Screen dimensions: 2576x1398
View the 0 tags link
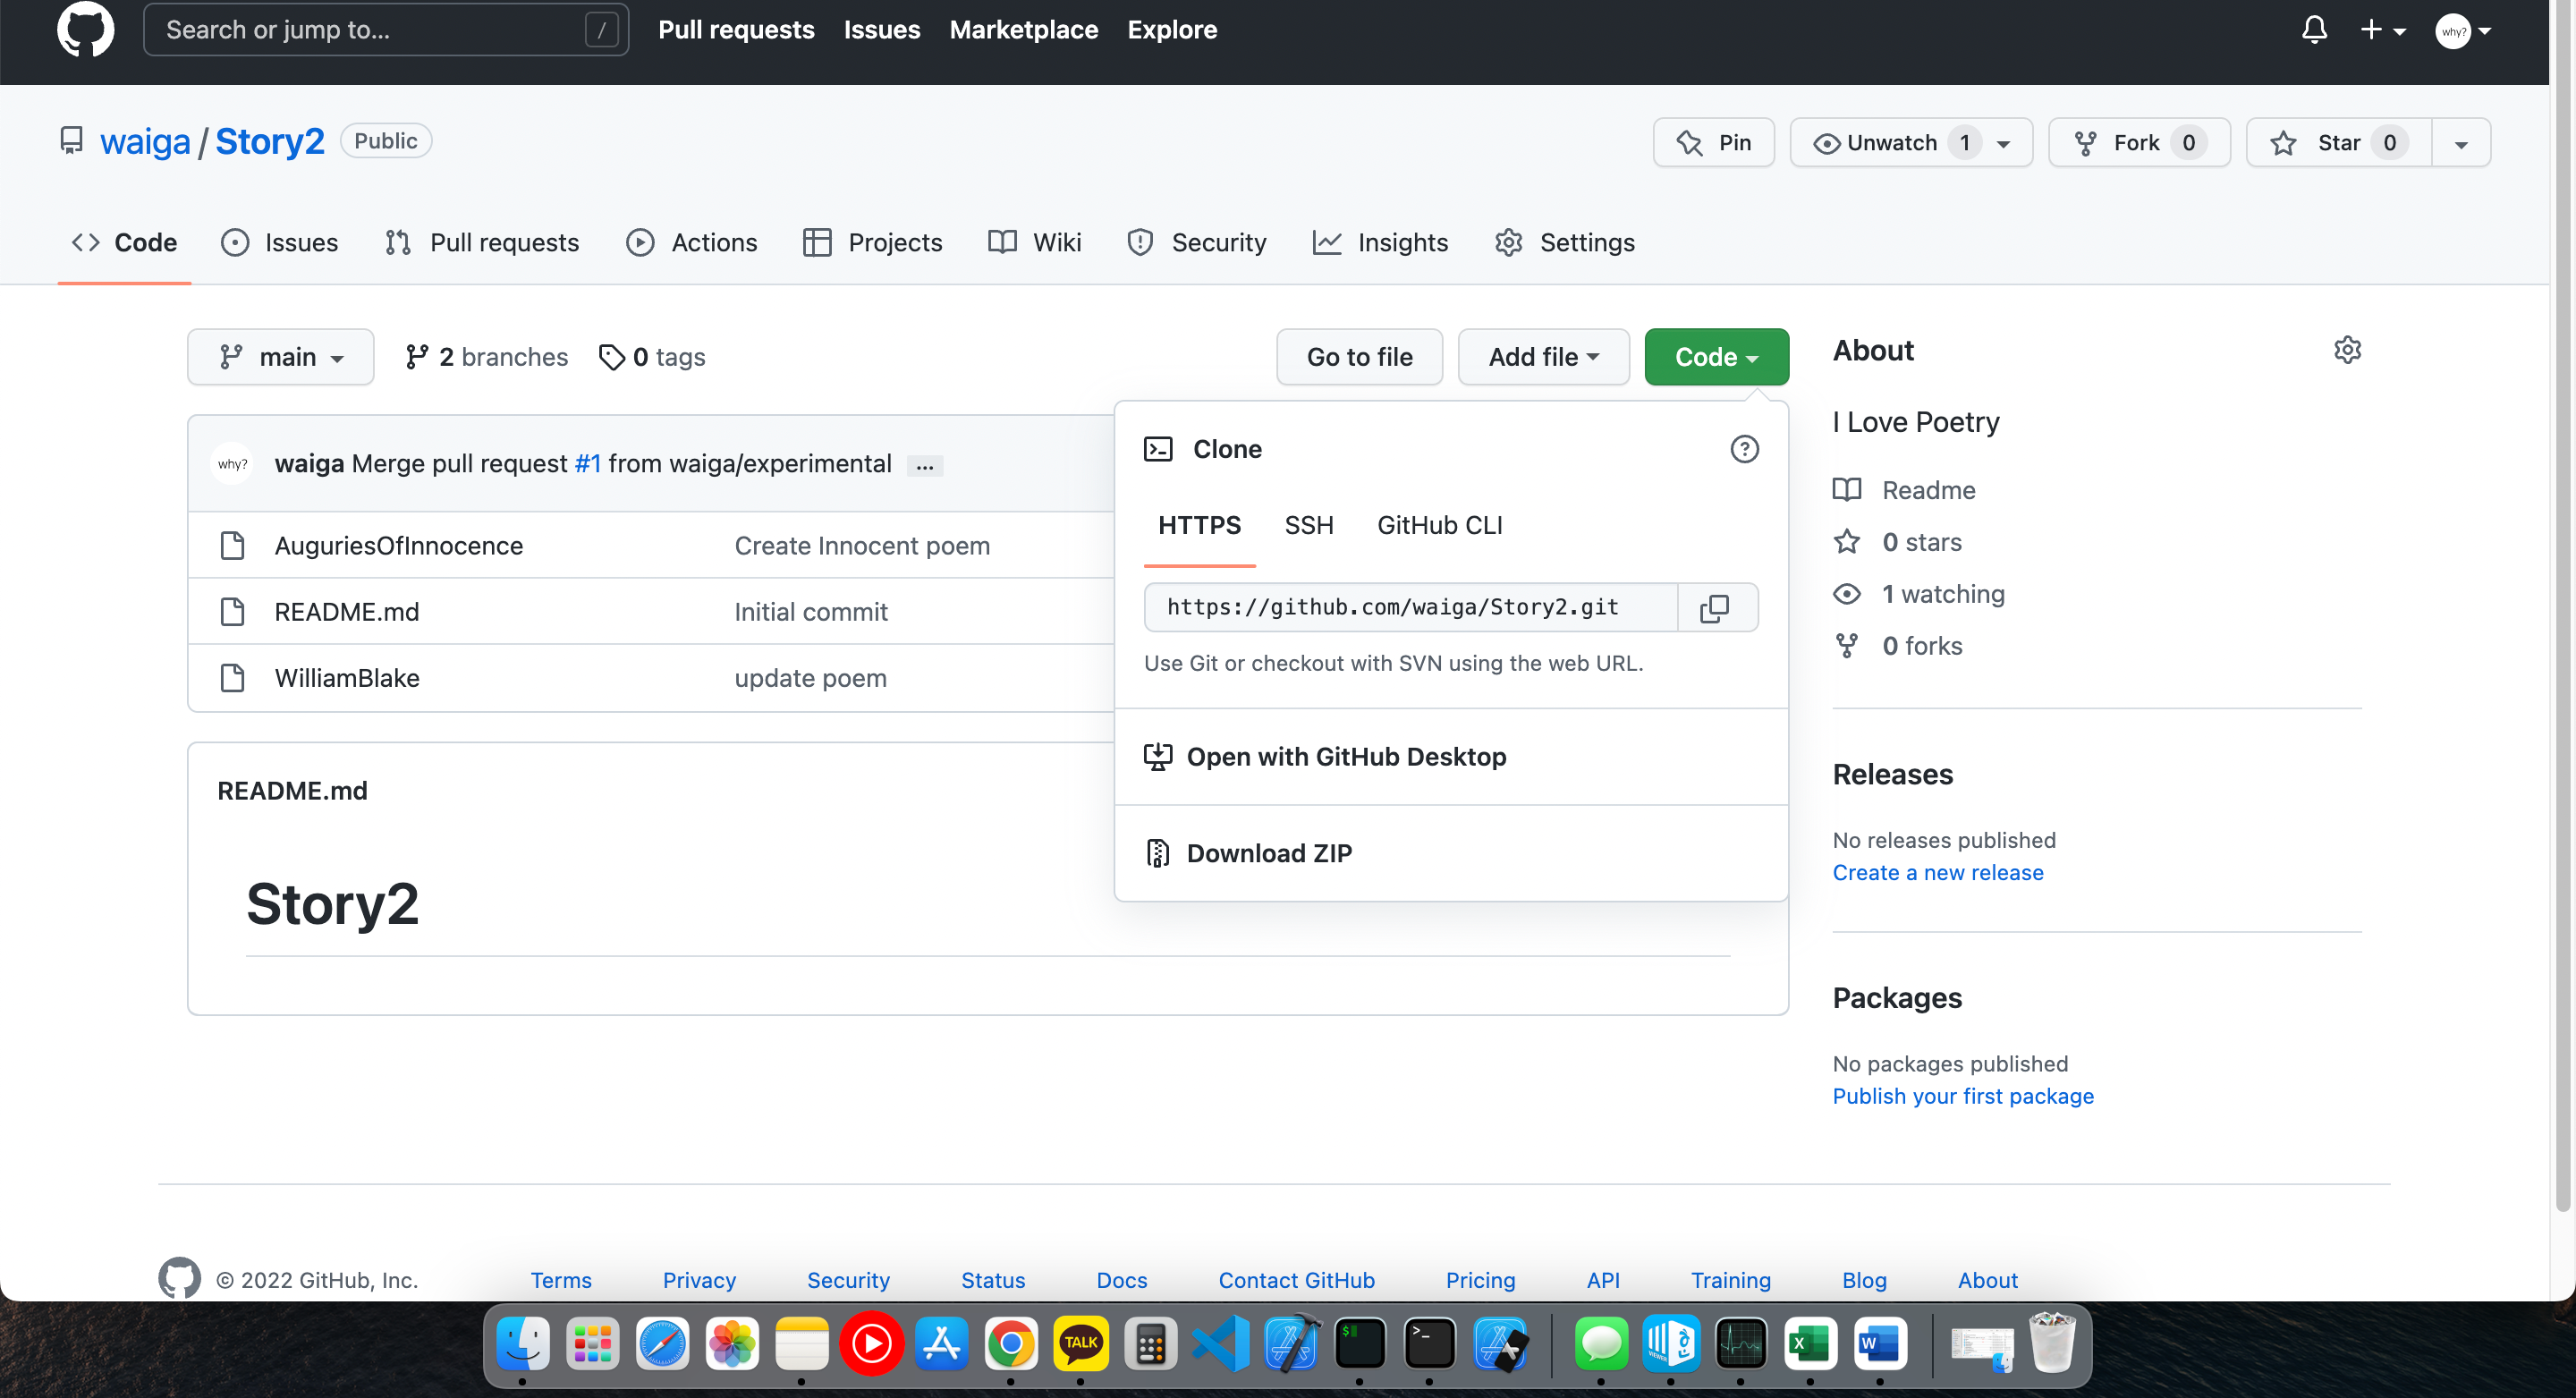(x=652, y=357)
